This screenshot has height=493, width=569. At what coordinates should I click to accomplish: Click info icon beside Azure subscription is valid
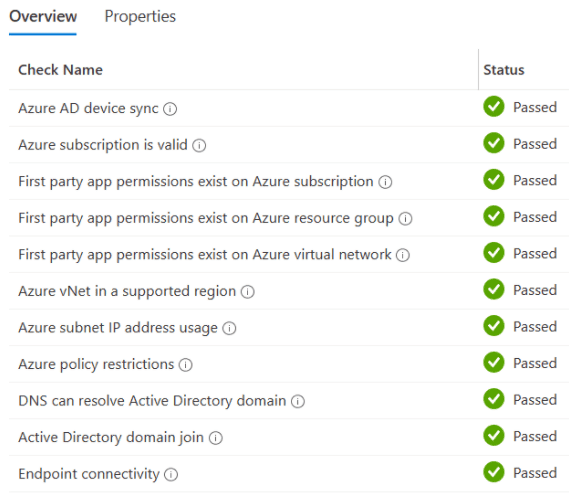pos(199,145)
